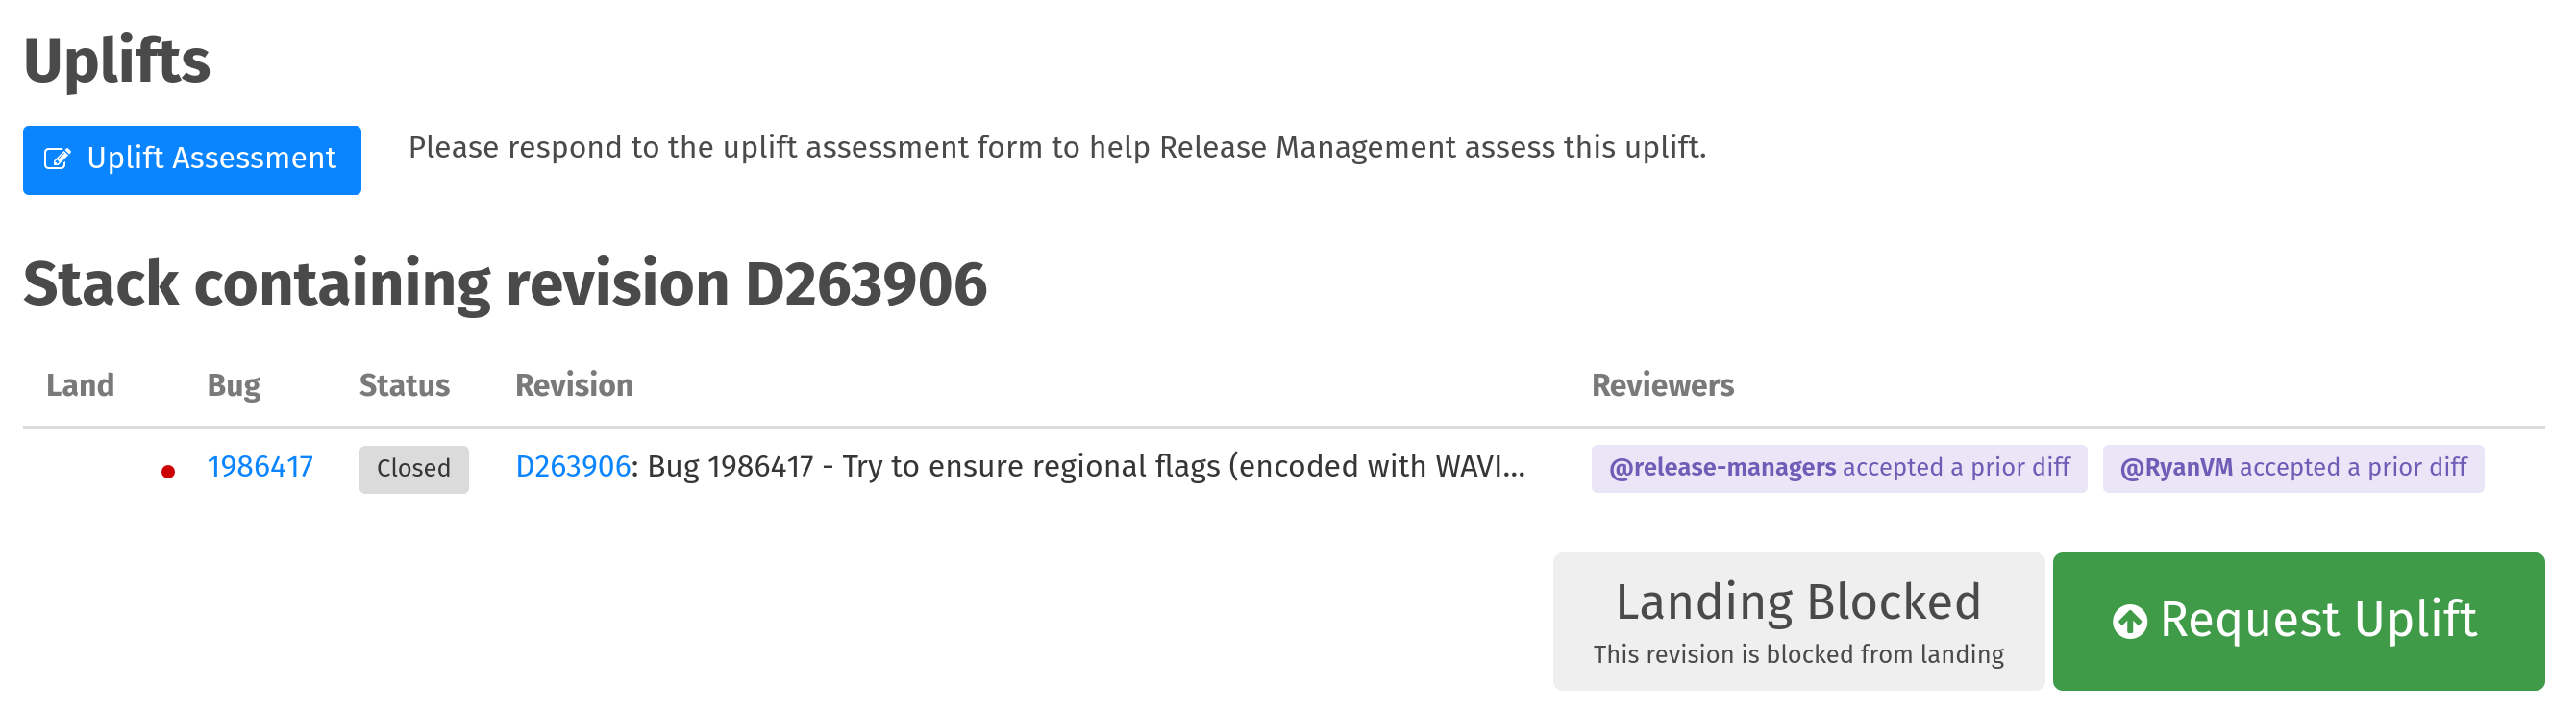
Task: Click the Bug column header
Action: (234, 386)
